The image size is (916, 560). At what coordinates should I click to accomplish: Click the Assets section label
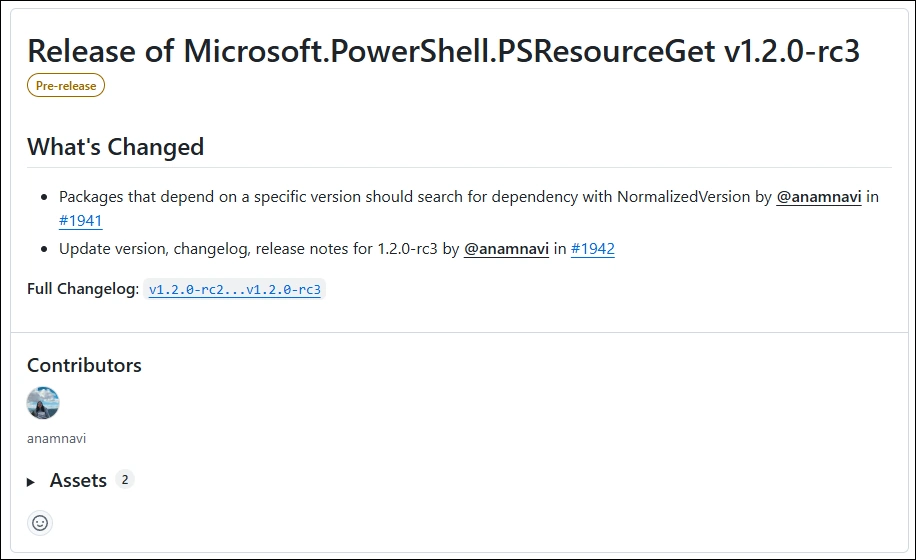pyautogui.click(x=78, y=481)
